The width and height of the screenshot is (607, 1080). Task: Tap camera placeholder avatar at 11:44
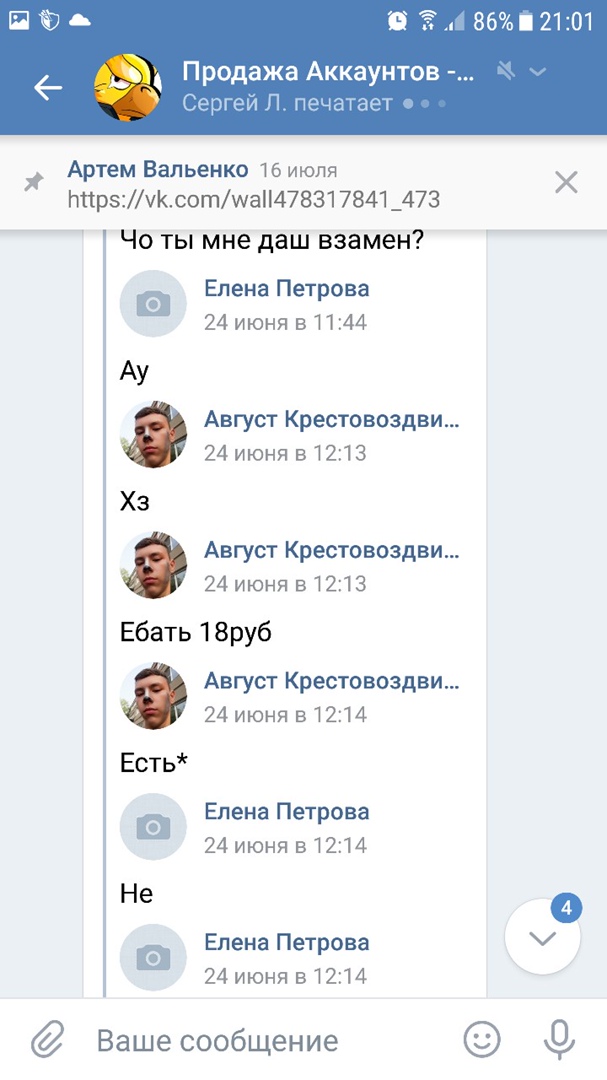(x=153, y=304)
